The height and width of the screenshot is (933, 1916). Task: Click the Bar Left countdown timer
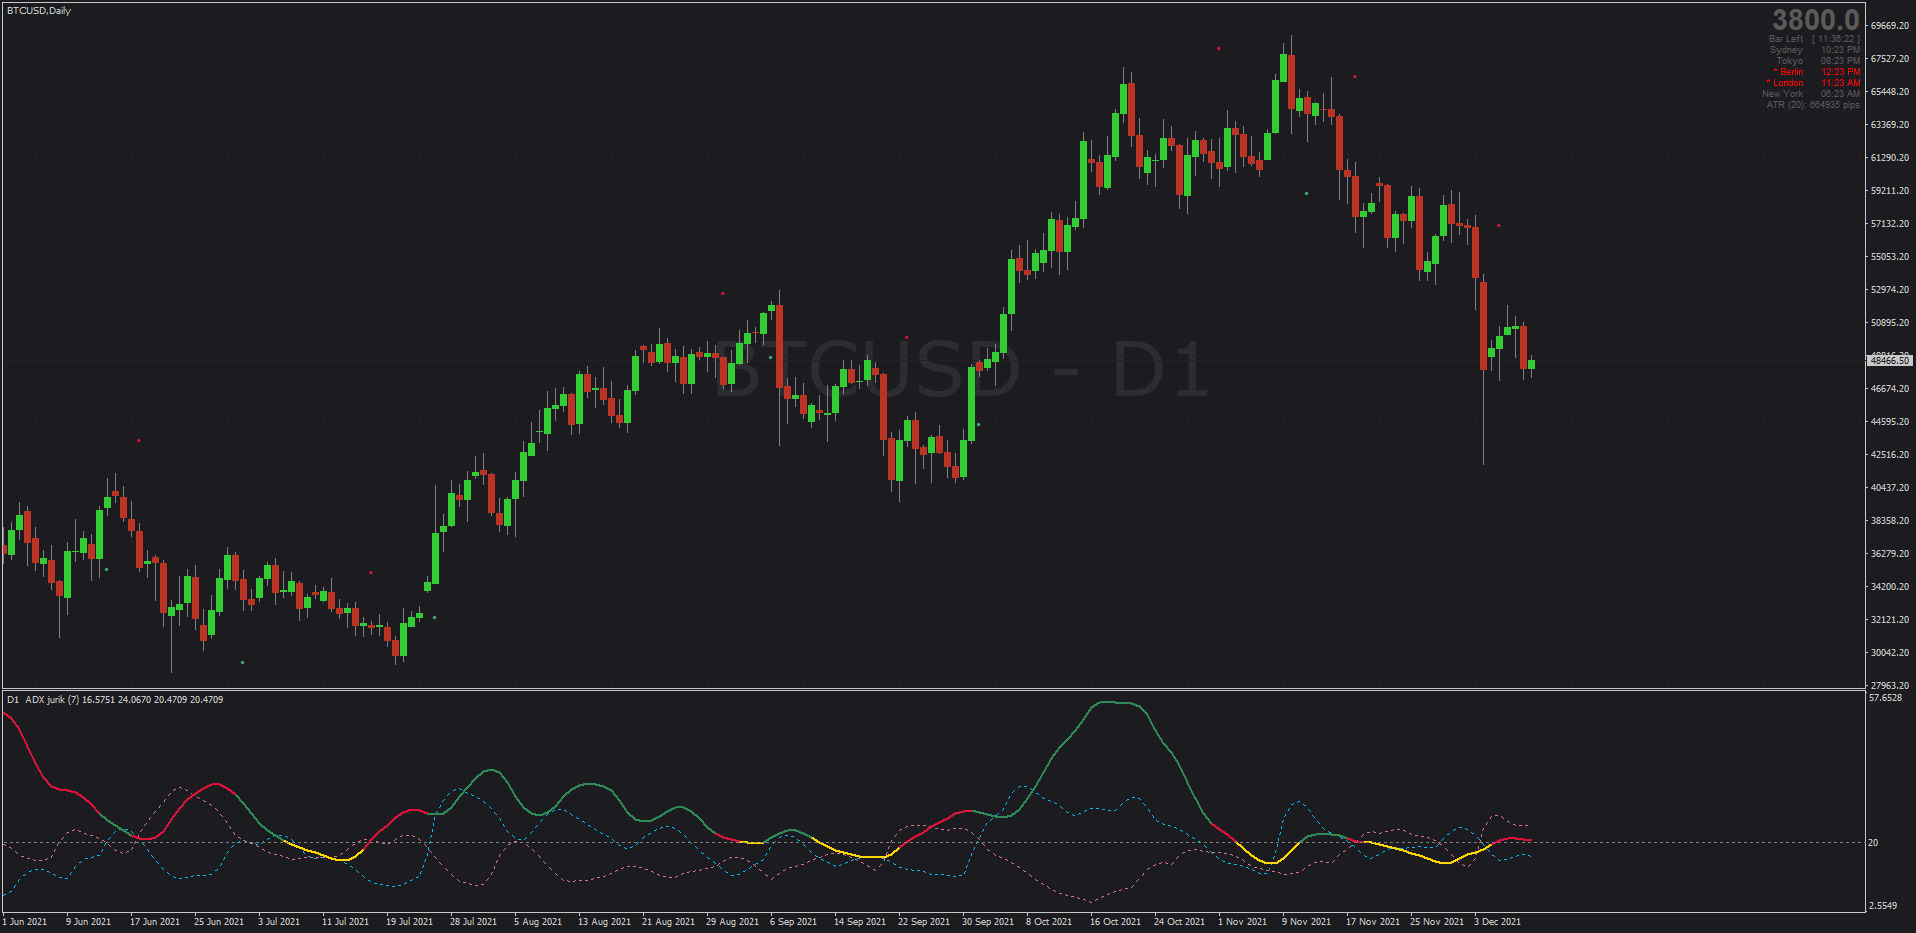(1814, 39)
